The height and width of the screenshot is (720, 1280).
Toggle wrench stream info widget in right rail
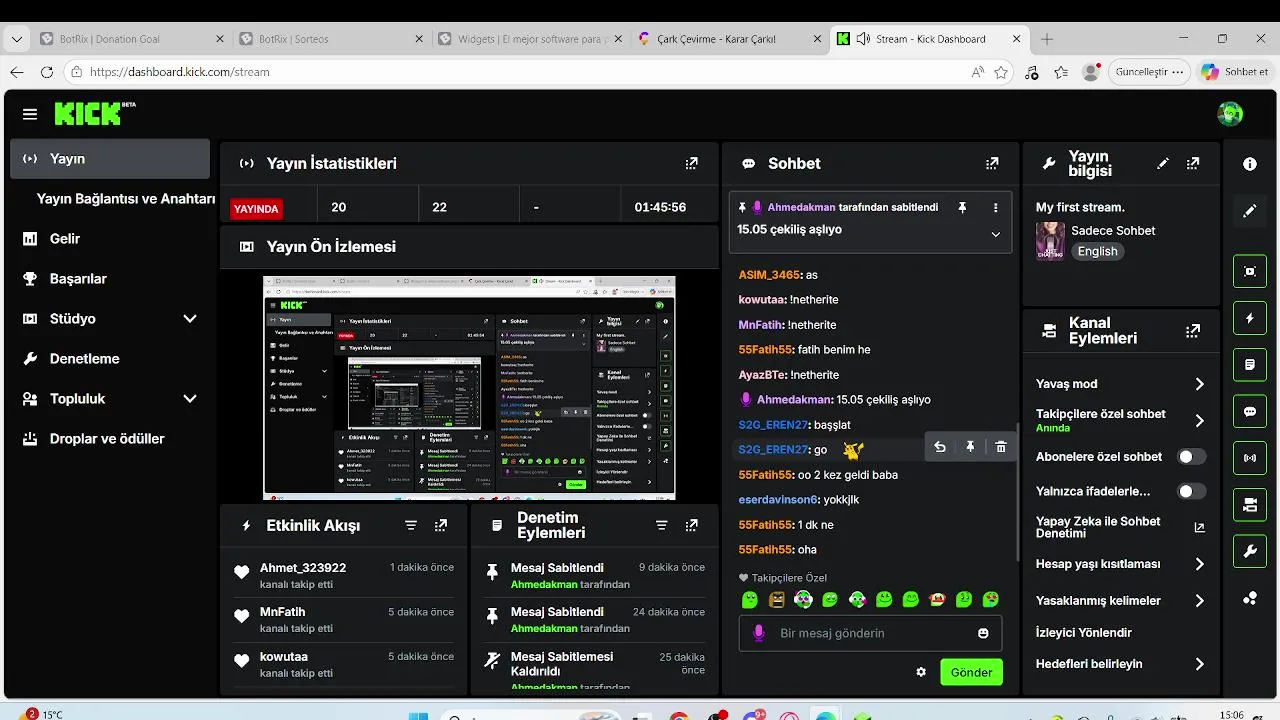(x=1250, y=551)
